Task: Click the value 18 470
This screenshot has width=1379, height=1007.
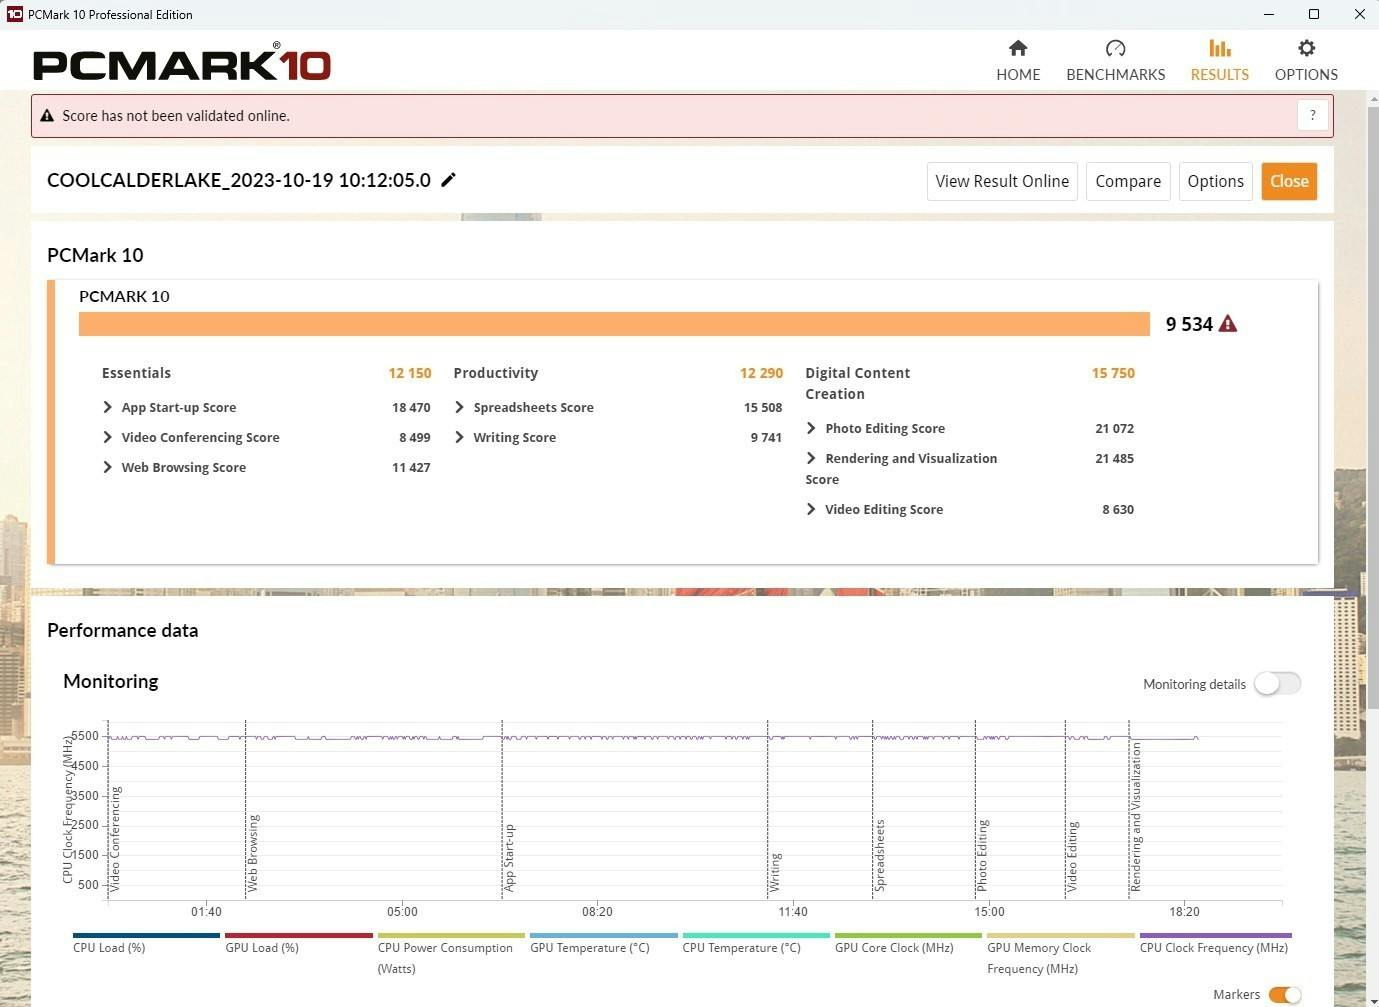Action: pos(411,407)
